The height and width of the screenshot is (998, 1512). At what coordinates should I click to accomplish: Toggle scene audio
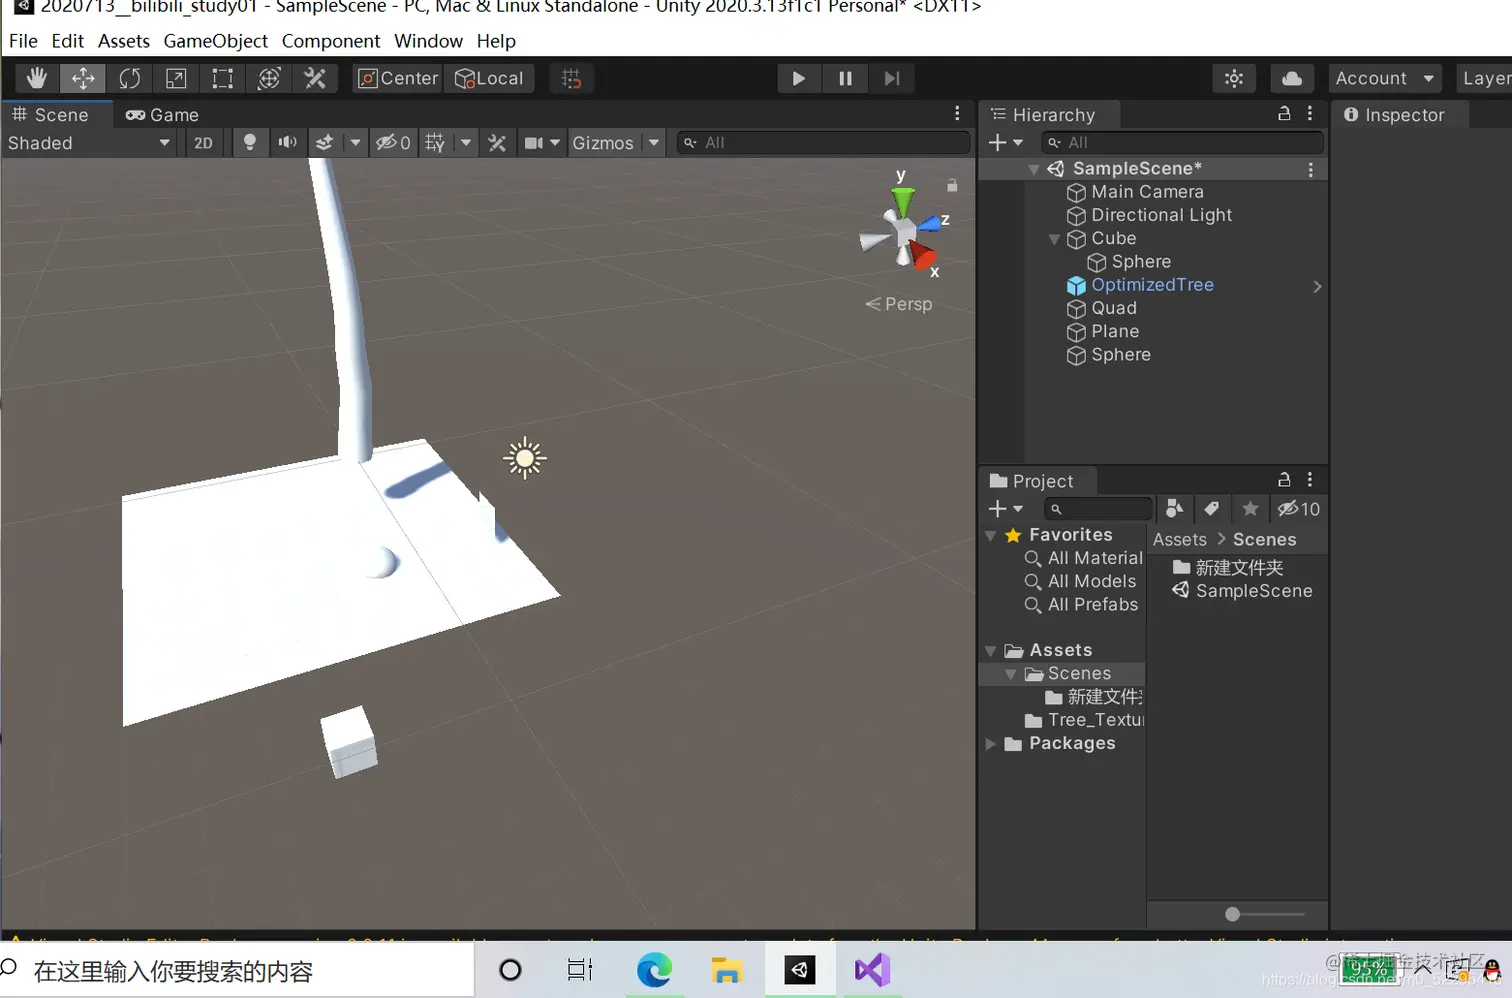pyautogui.click(x=287, y=143)
